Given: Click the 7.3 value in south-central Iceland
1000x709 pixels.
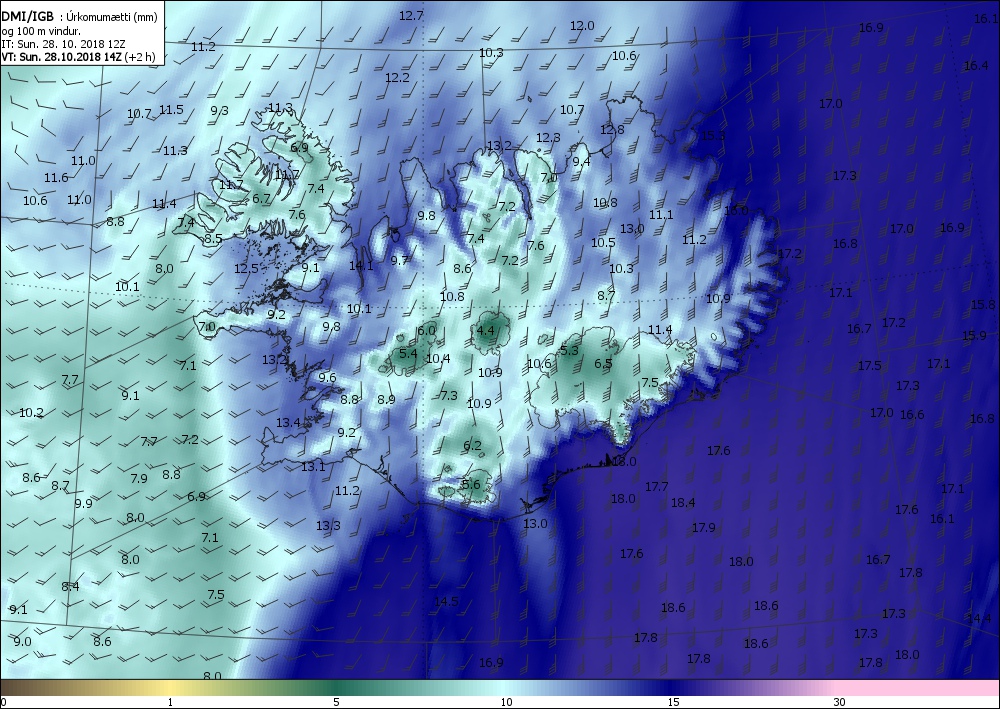Looking at the screenshot, I should tap(449, 395).
